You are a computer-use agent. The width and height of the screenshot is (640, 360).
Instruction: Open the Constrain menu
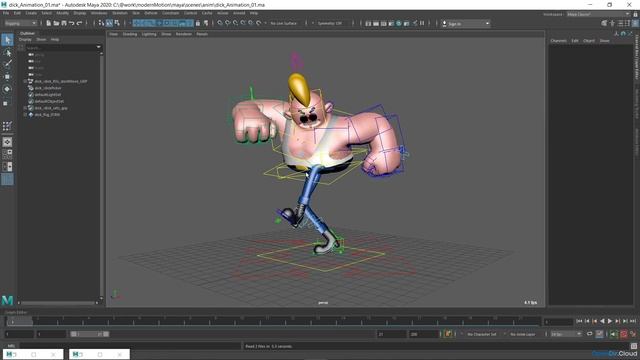[171, 13]
